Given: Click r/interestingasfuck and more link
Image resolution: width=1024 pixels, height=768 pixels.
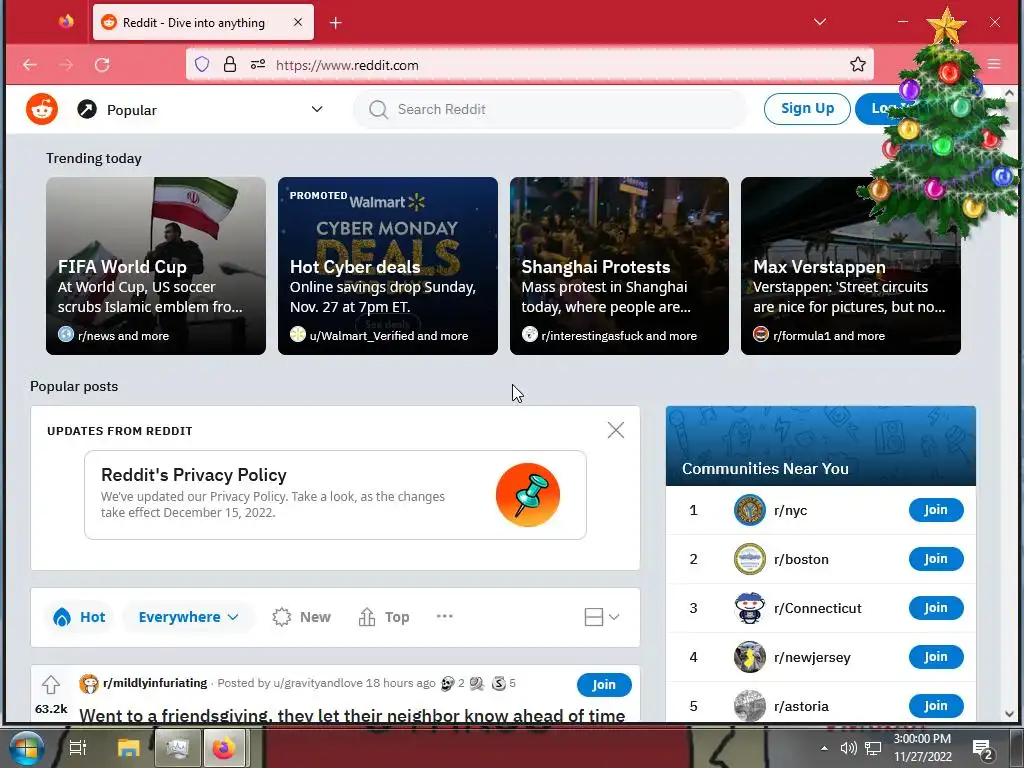Looking at the screenshot, I should click(x=619, y=336).
